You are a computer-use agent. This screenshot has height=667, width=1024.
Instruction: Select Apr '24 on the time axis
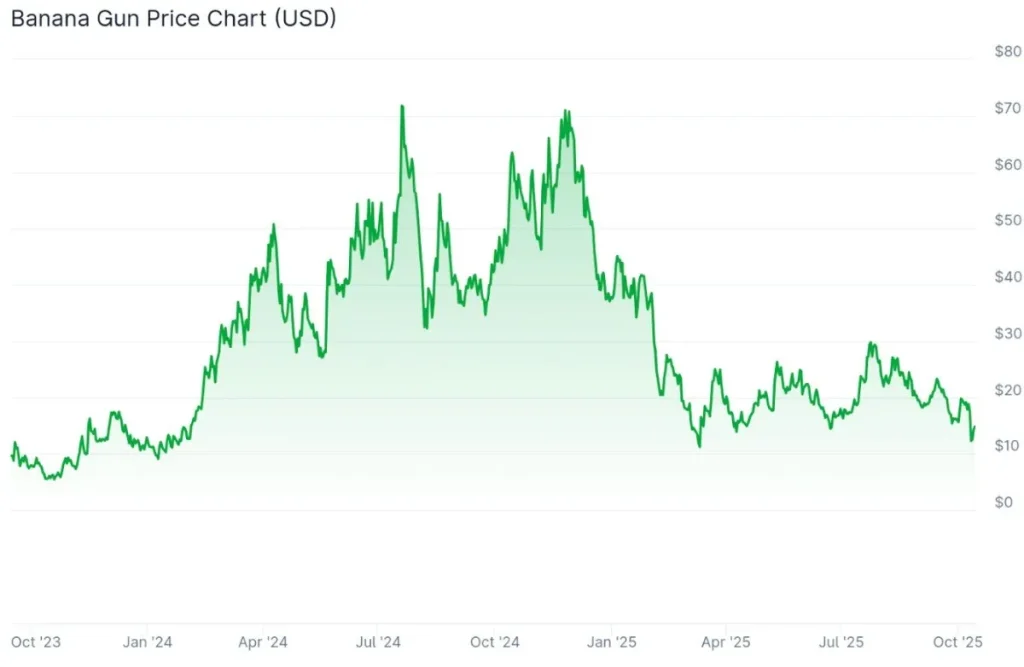tap(263, 642)
